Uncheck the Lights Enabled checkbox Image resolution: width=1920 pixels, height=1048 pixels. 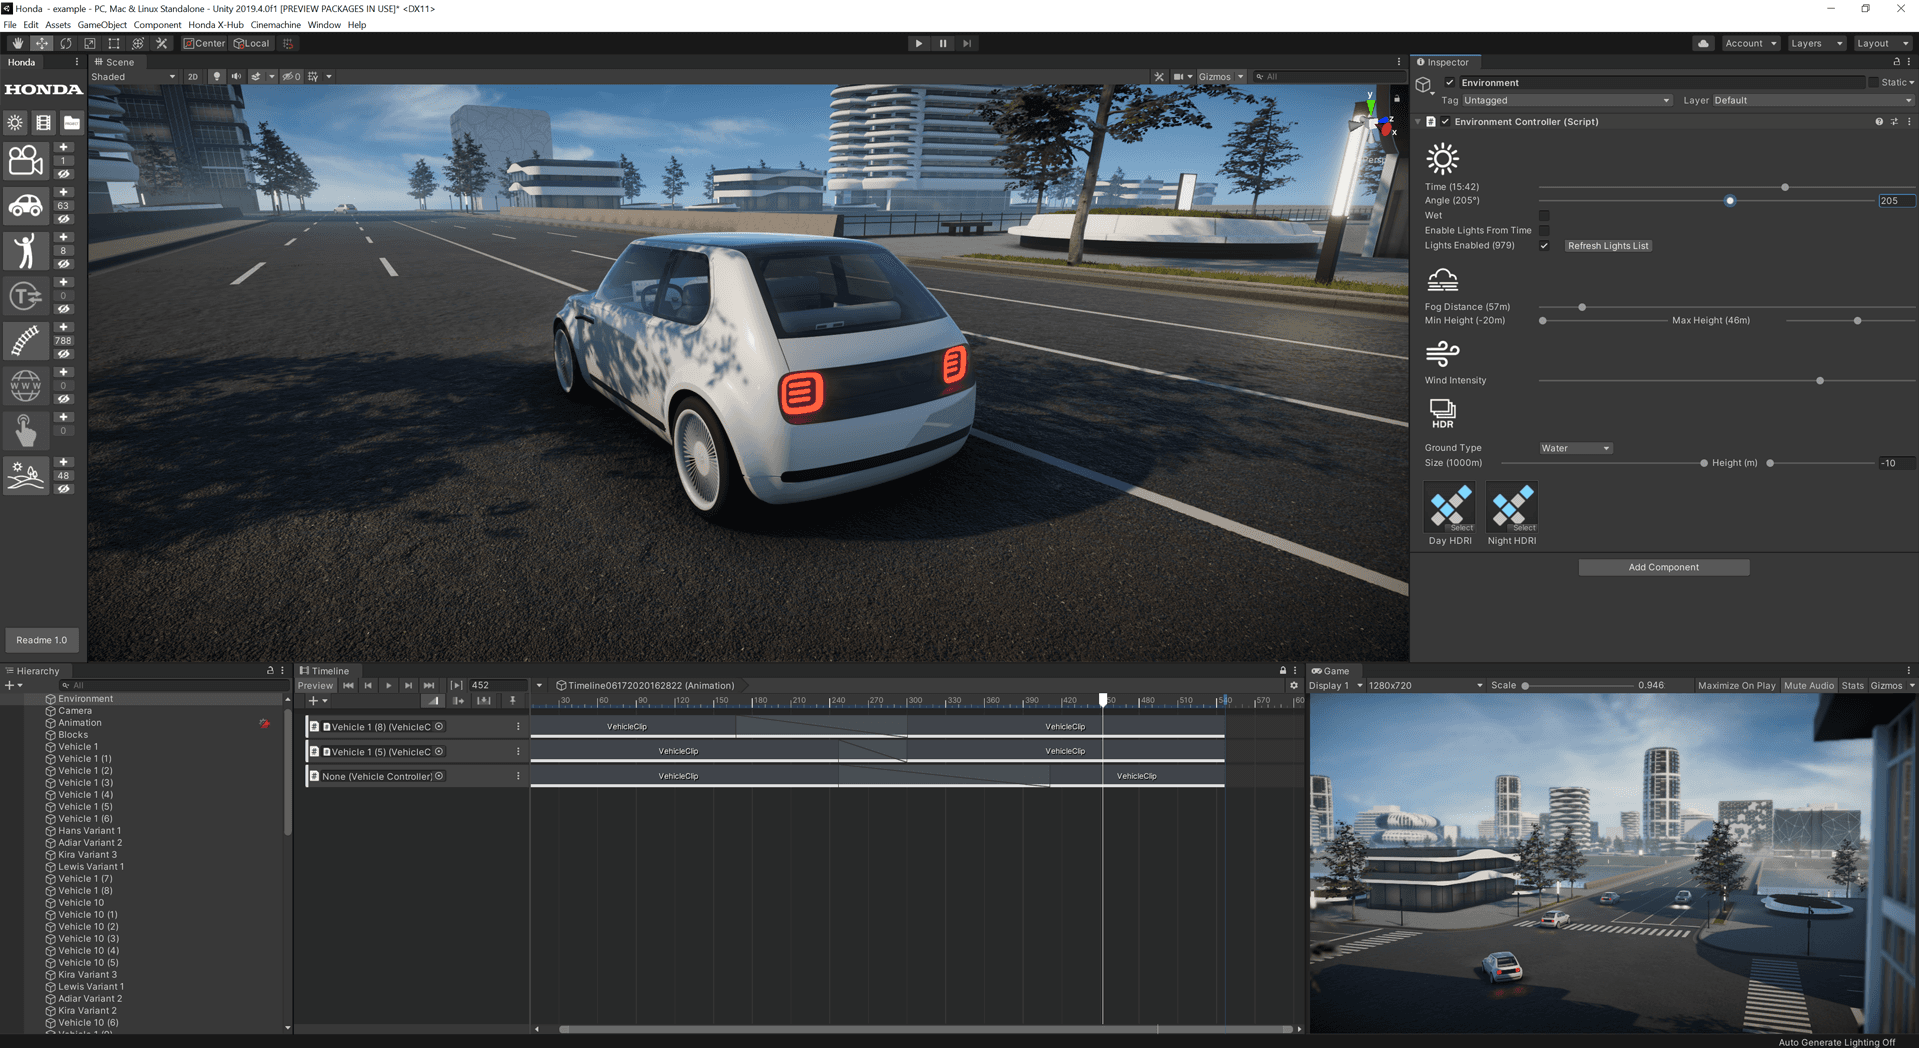1543,245
